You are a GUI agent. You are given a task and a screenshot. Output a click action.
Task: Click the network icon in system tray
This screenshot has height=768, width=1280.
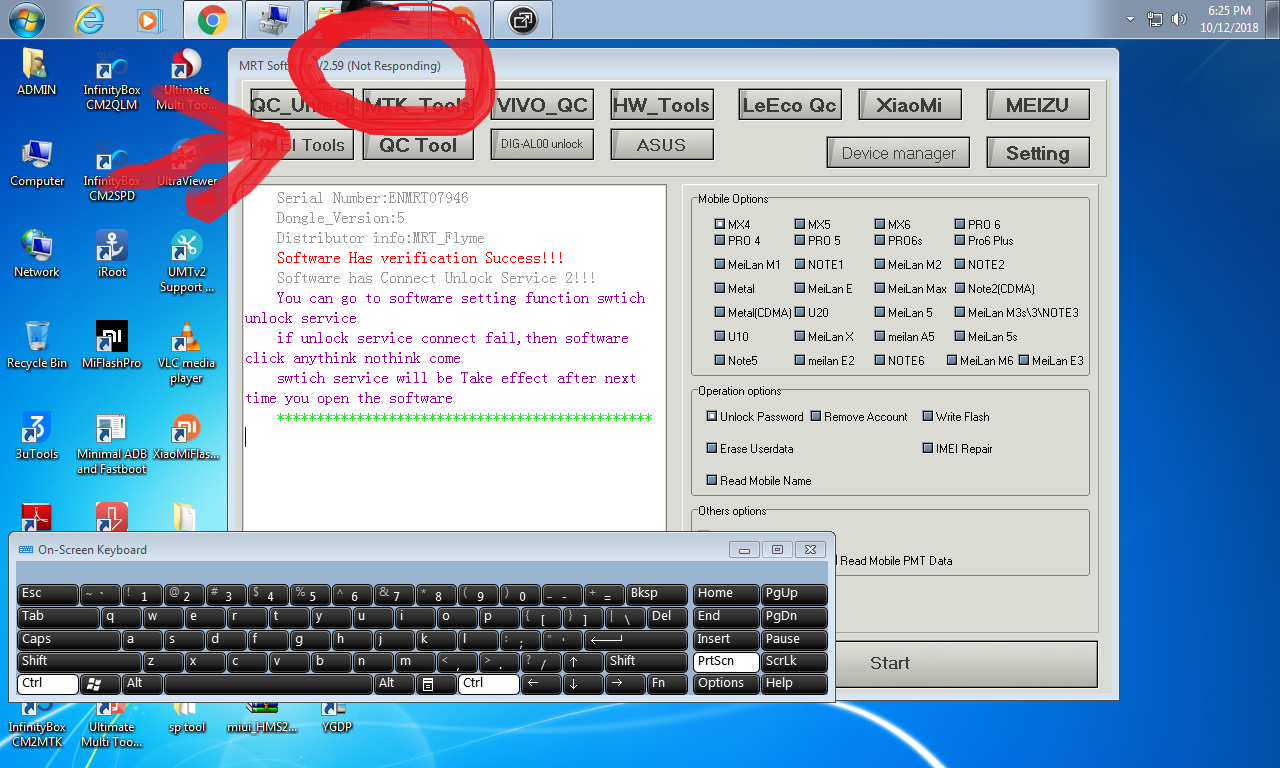[x=1155, y=19]
